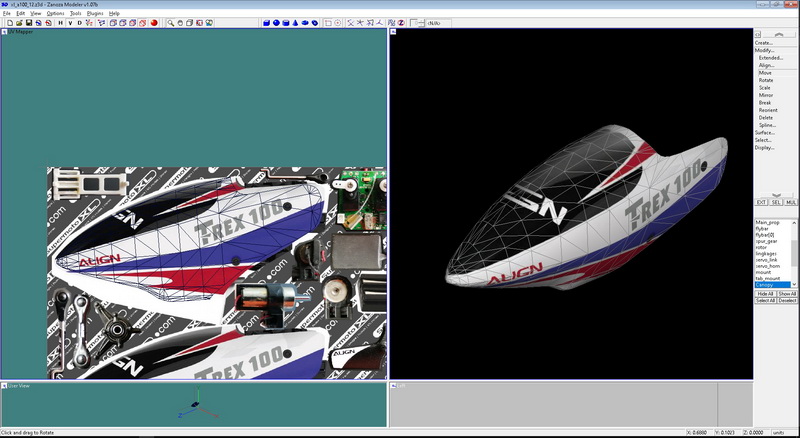Expand the Create... command group
800x438 pixels.
[x=764, y=43]
